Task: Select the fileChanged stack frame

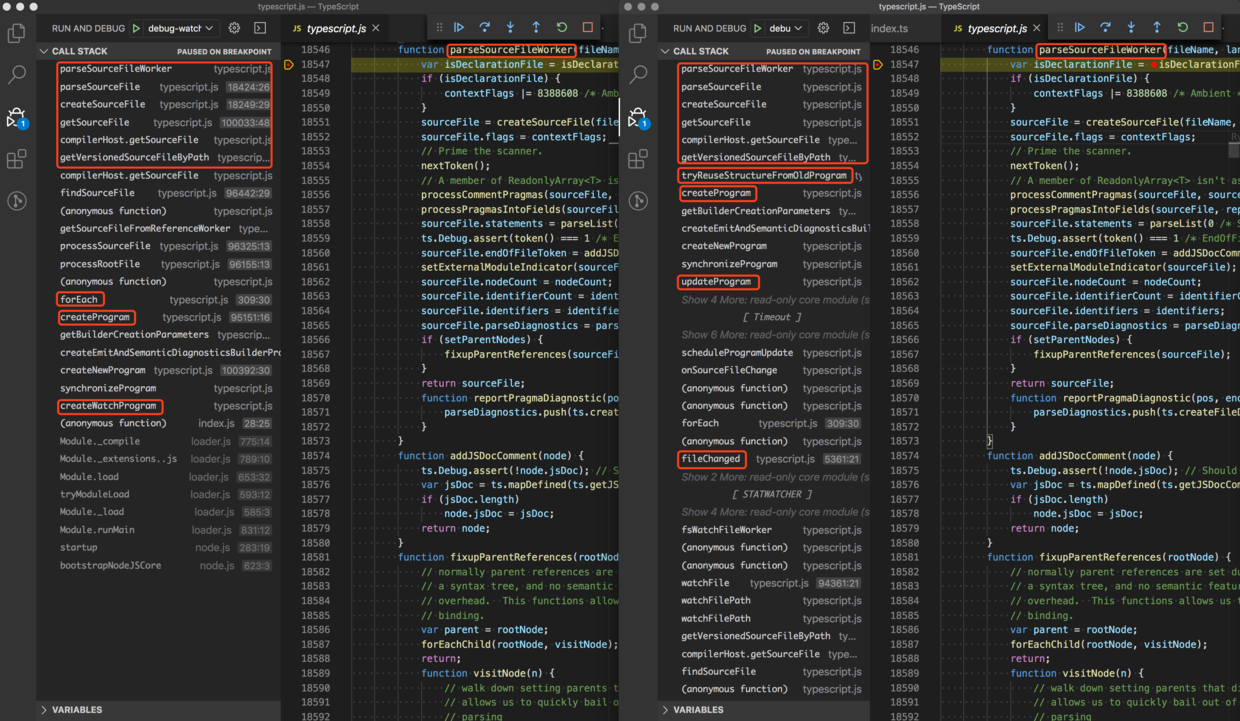Action: coord(710,459)
